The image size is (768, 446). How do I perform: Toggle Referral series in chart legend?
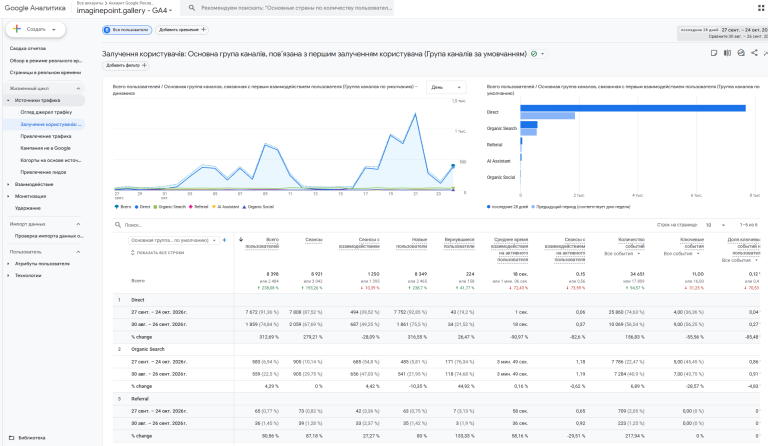tap(198, 207)
